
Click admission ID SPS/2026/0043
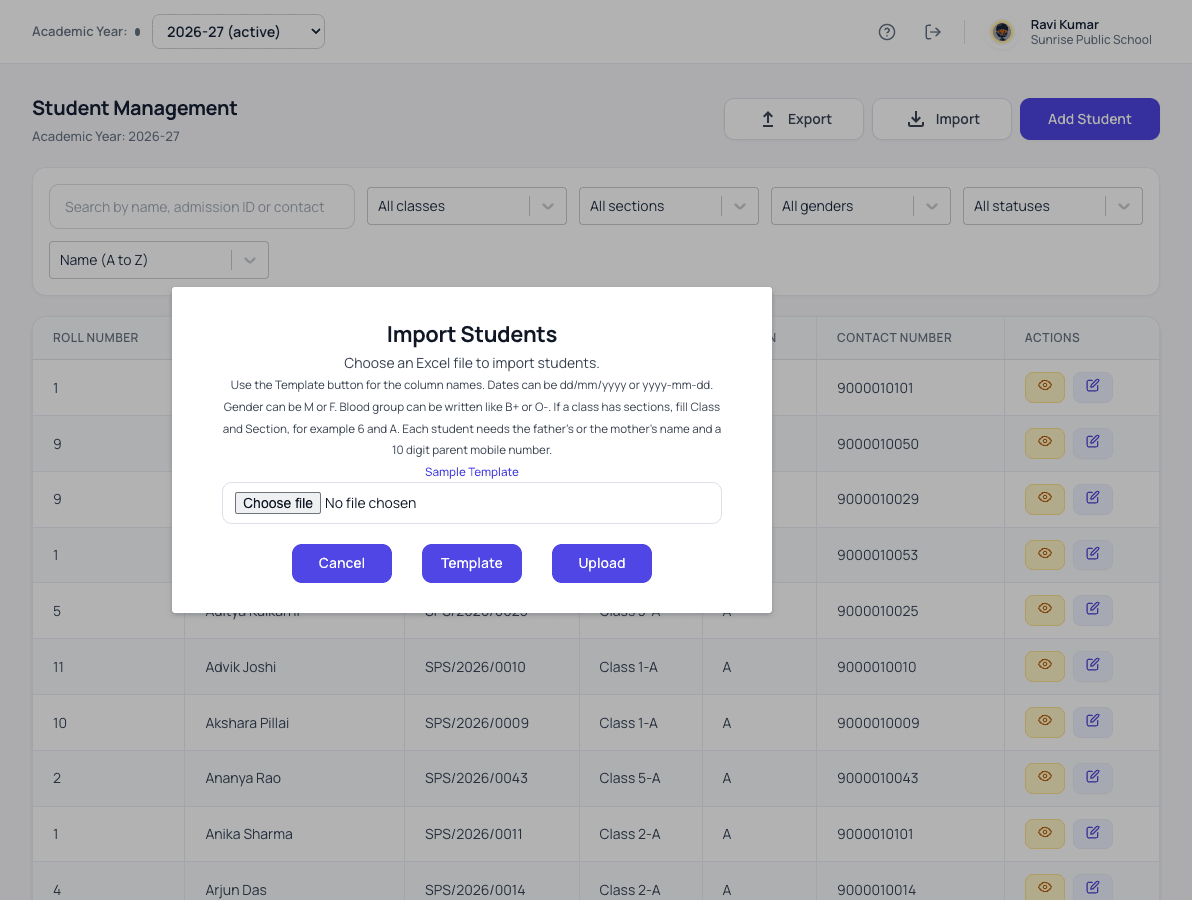click(x=476, y=778)
